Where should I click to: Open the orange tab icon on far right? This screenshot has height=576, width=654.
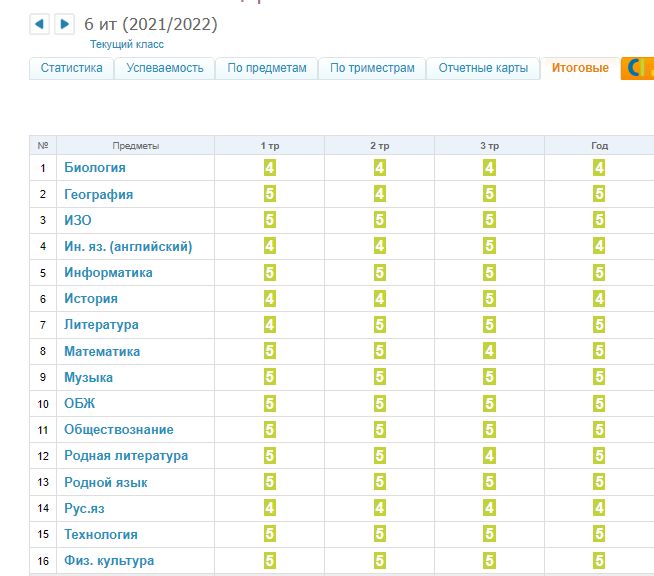pyautogui.click(x=637, y=68)
